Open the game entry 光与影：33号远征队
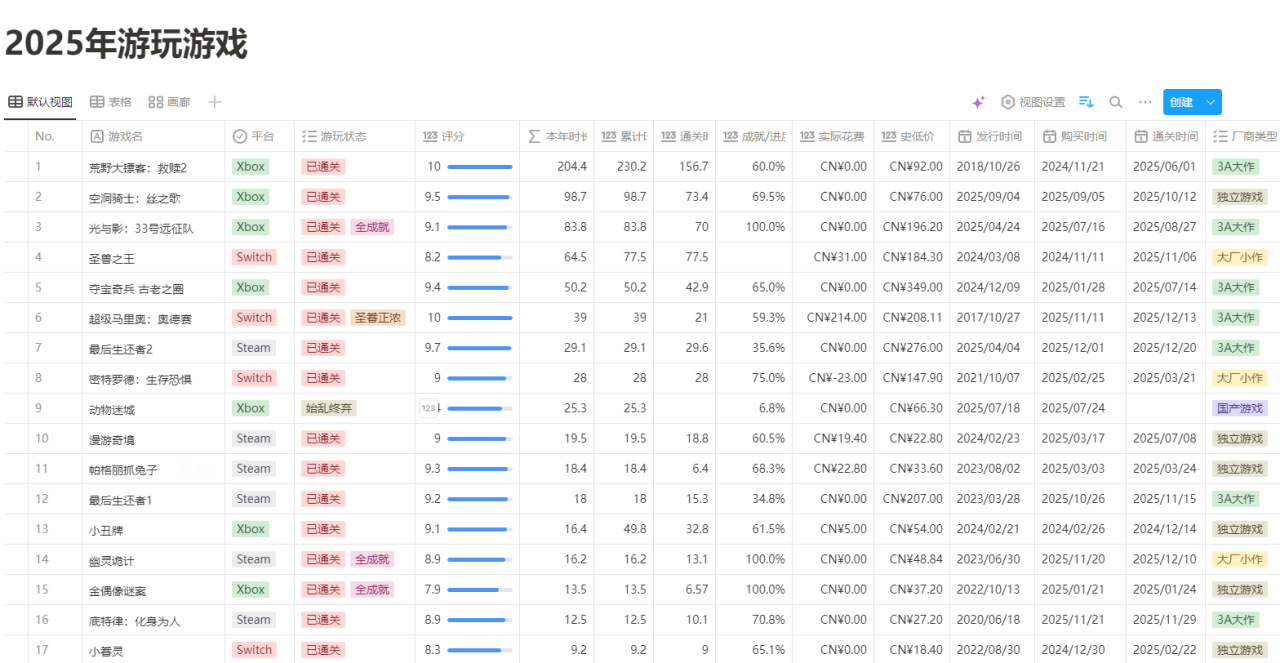 tap(141, 228)
